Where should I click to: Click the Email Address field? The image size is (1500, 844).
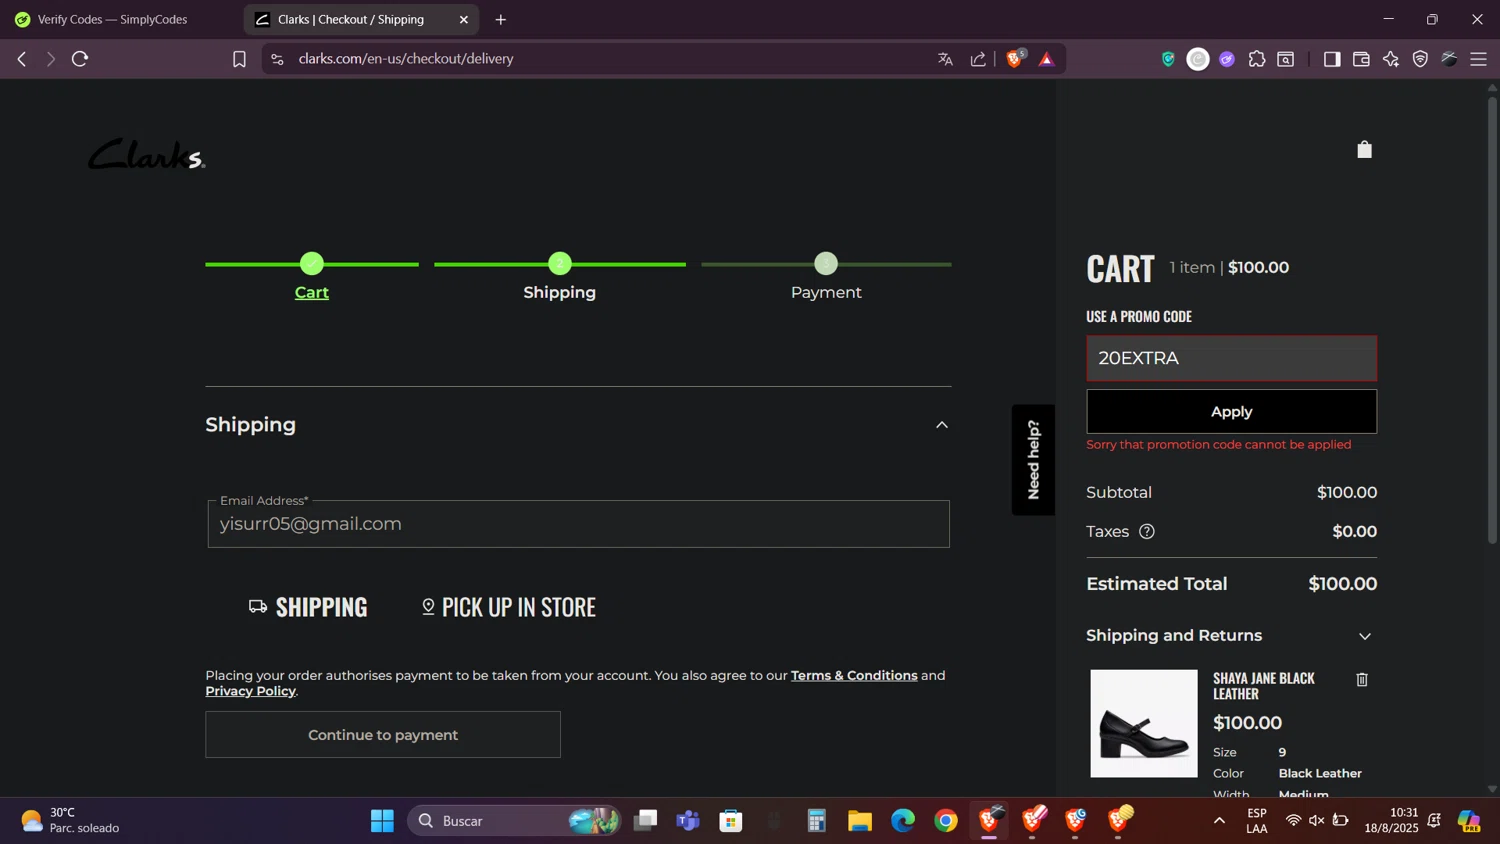tap(578, 524)
